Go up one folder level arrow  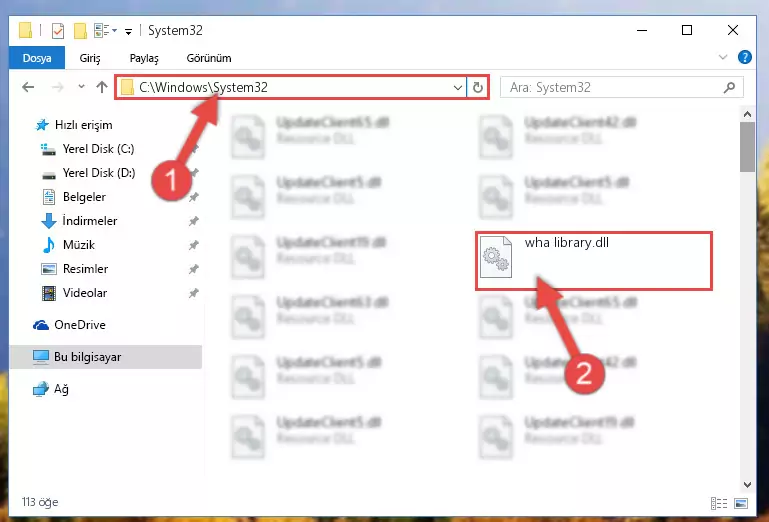[x=102, y=87]
